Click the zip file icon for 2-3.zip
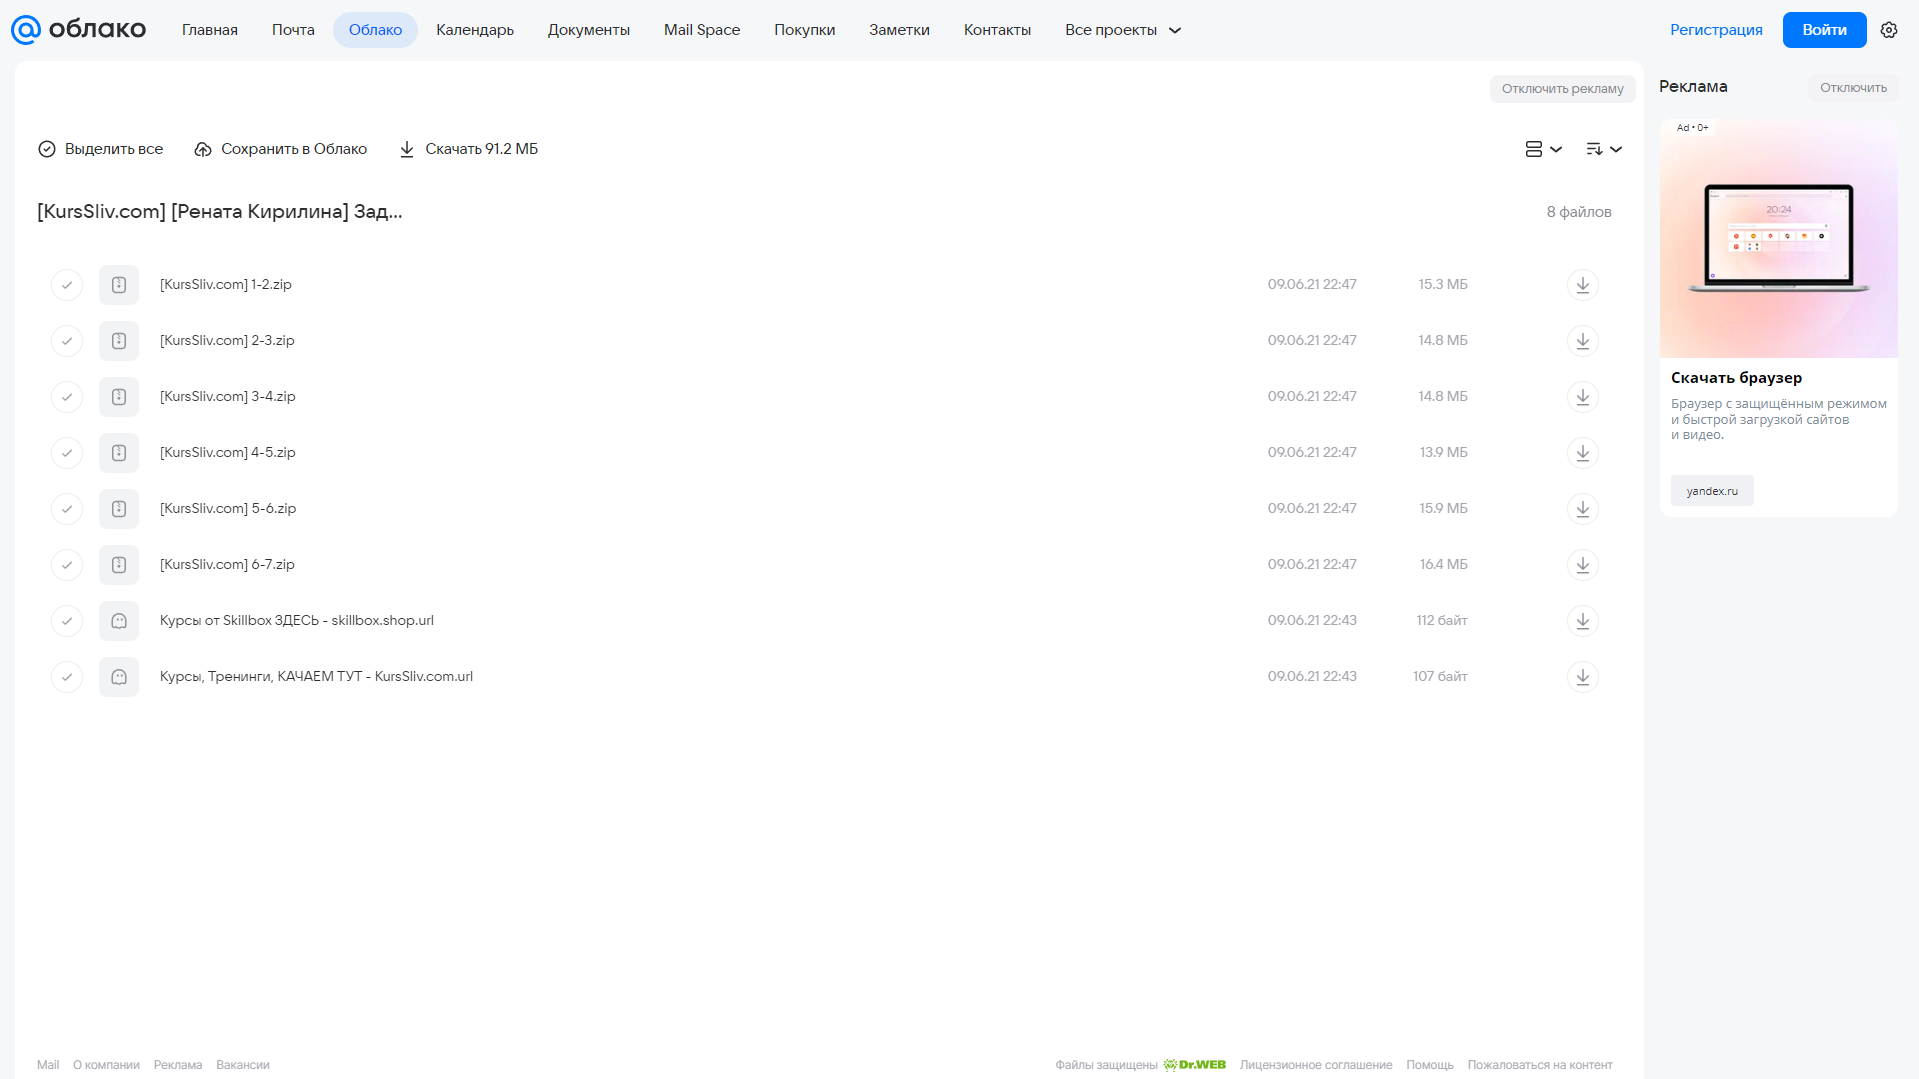Viewport: 1919px width, 1079px height. pos(119,341)
